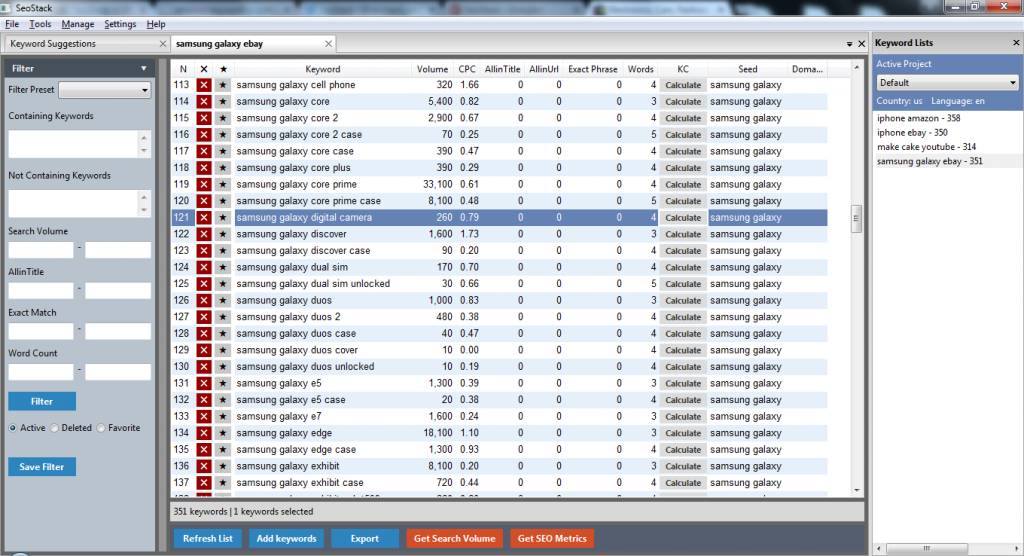
Task: Sort by the Volume column header
Action: [x=432, y=69]
